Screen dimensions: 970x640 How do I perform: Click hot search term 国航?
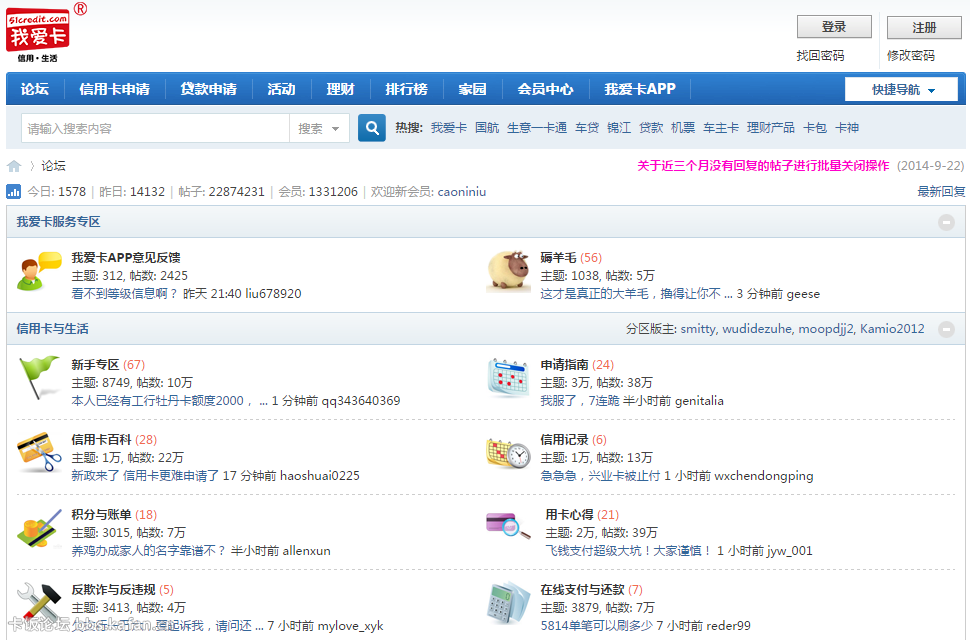[487, 128]
